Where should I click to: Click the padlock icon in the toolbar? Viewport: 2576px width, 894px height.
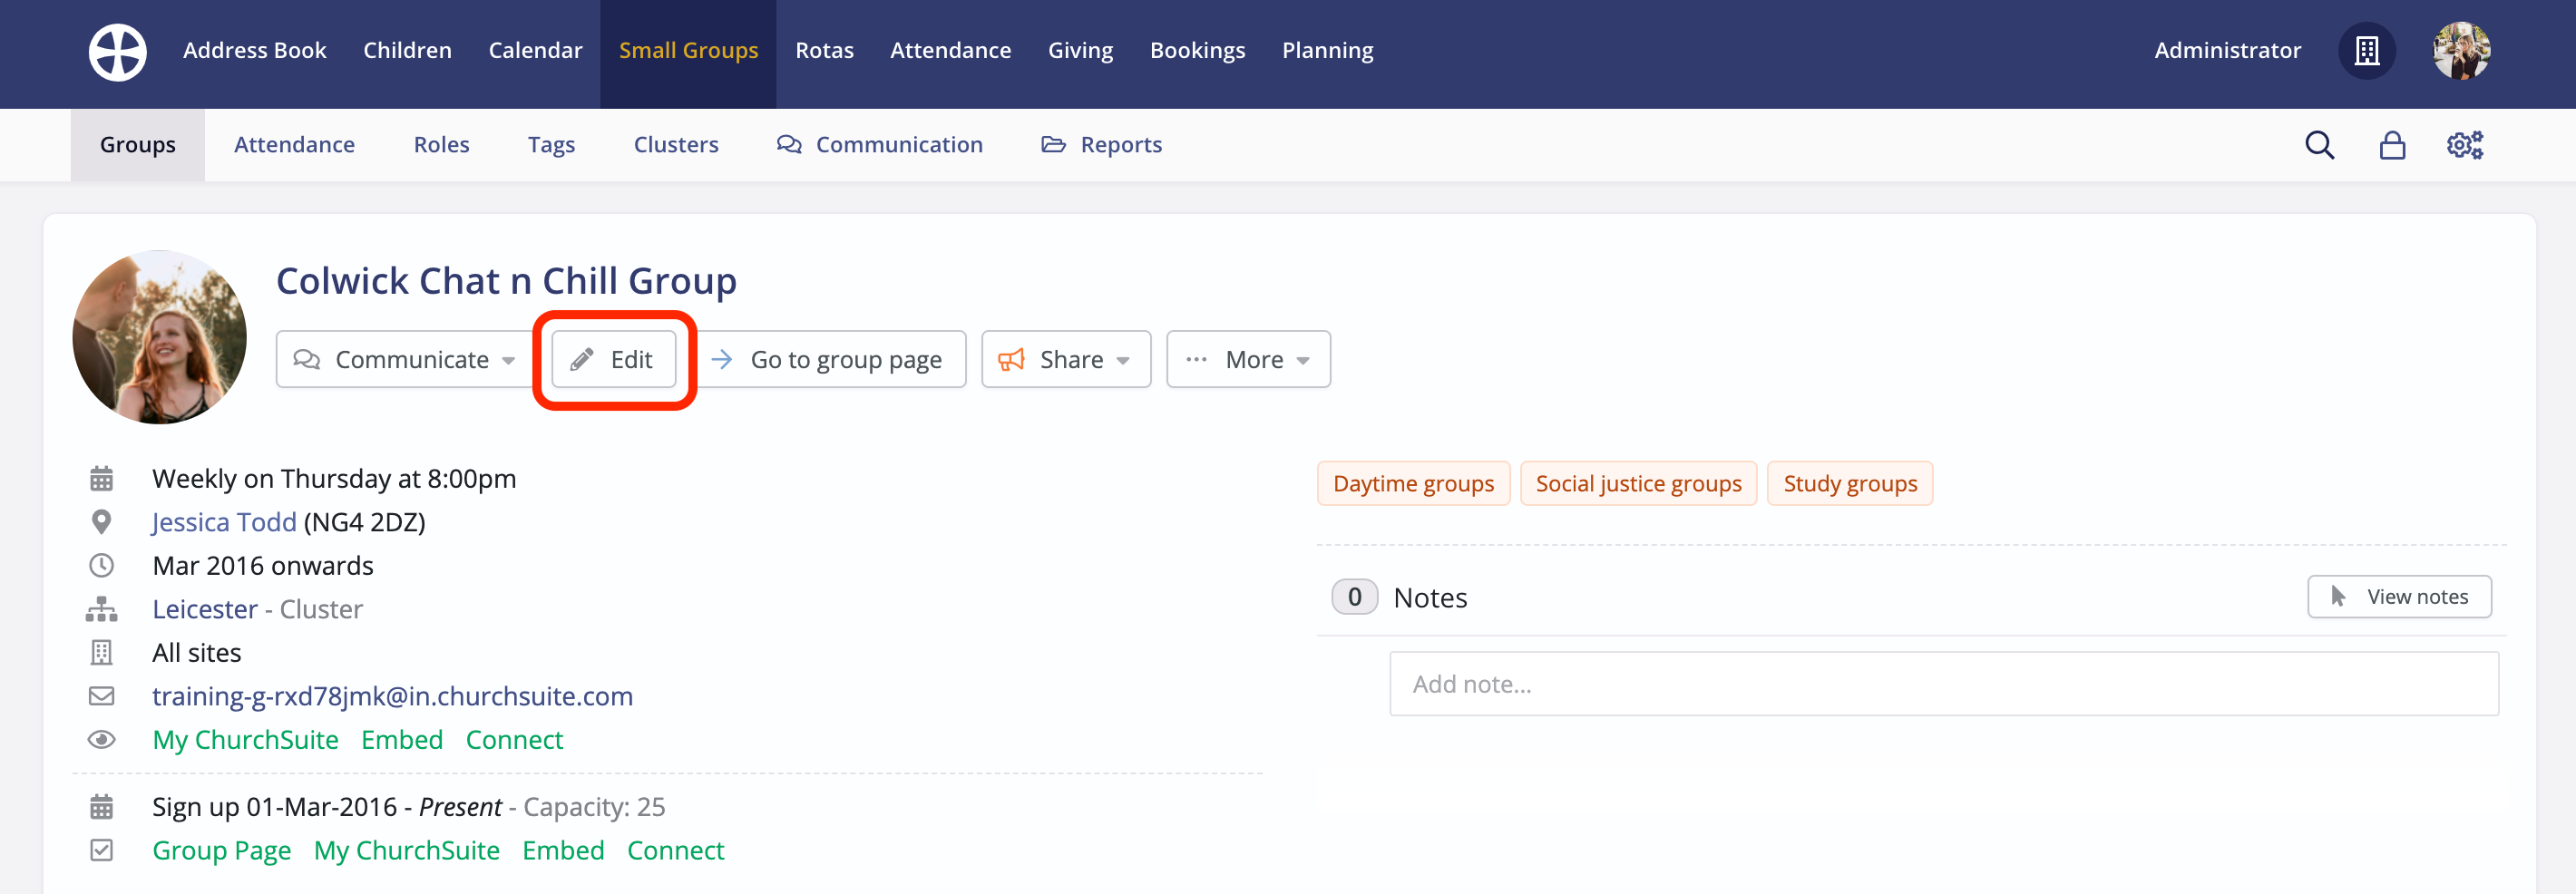pyautogui.click(x=2392, y=144)
